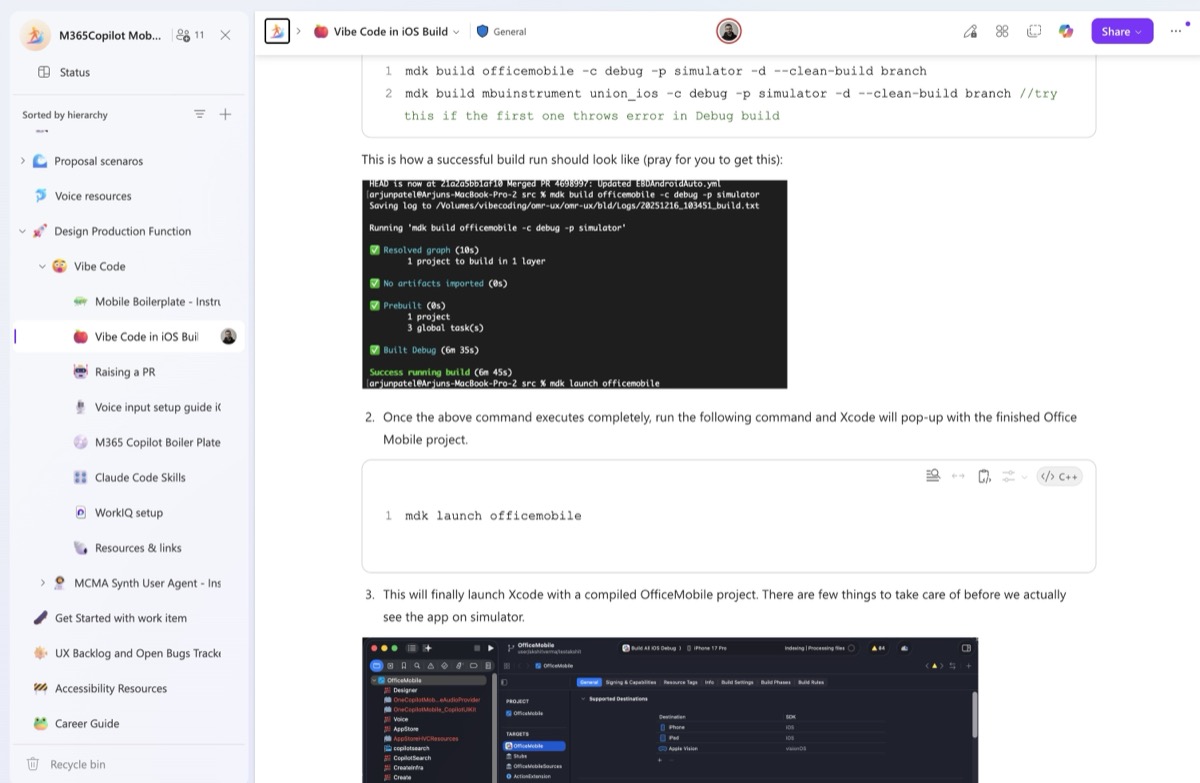This screenshot has width=1200, height=783.
Task: Click the Status page icon
Action: click(x=44, y=72)
